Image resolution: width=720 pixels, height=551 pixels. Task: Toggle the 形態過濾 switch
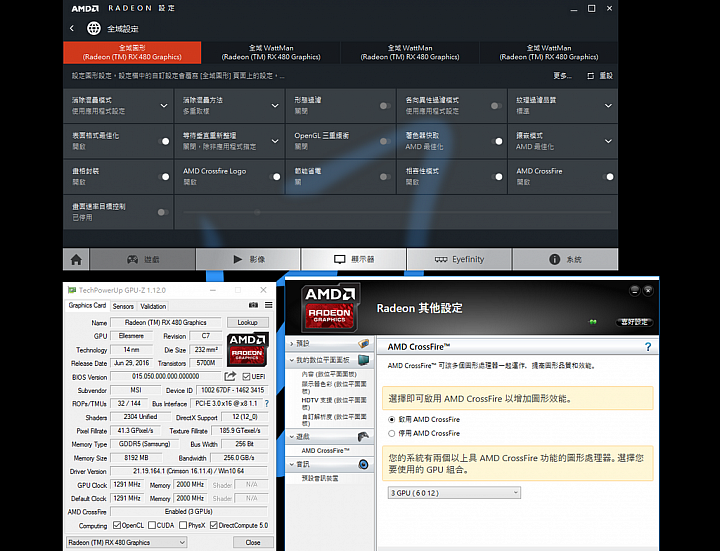tap(385, 106)
